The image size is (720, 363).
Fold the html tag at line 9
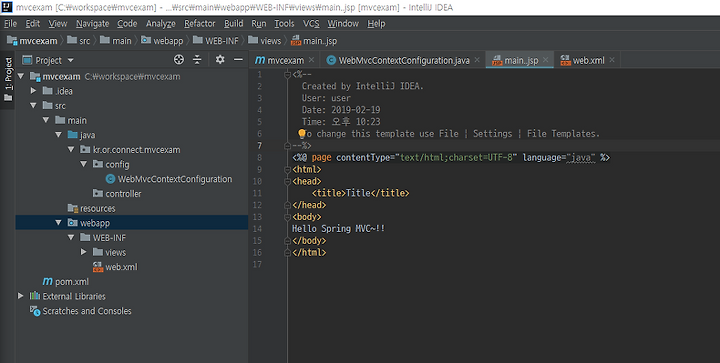tap(287, 170)
